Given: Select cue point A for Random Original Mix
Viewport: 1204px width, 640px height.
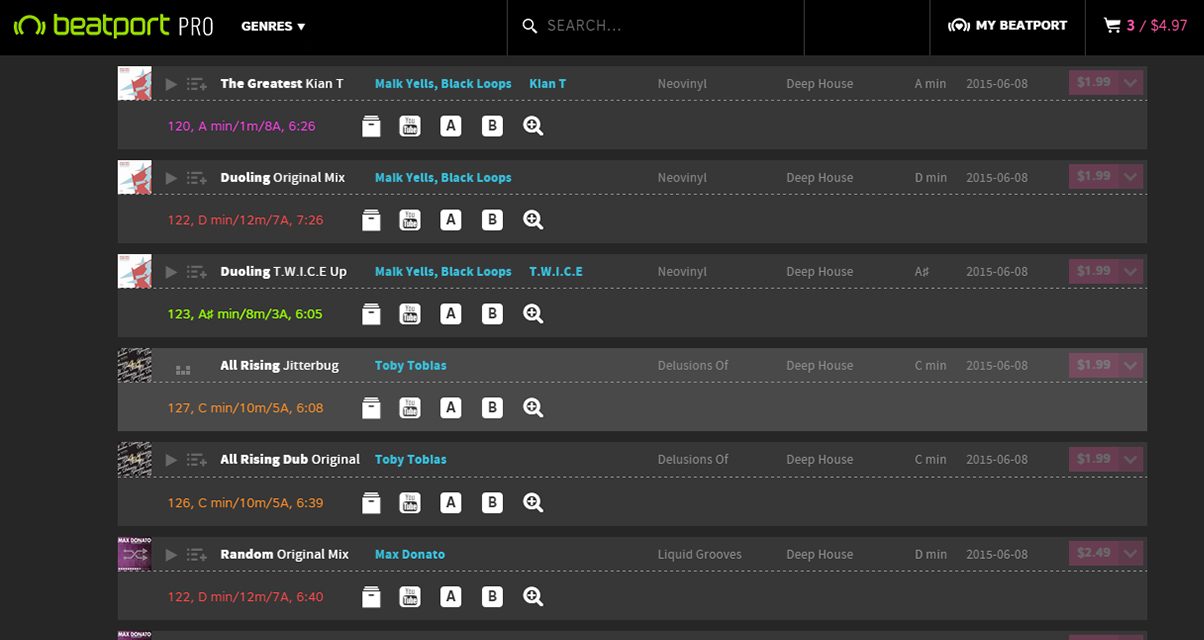Looking at the screenshot, I should [451, 596].
